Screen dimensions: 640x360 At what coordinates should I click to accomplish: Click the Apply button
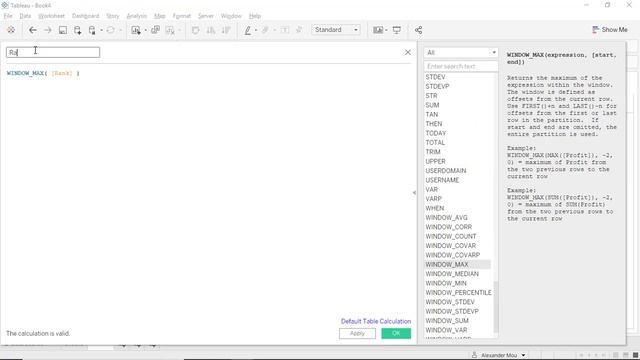tap(357, 333)
